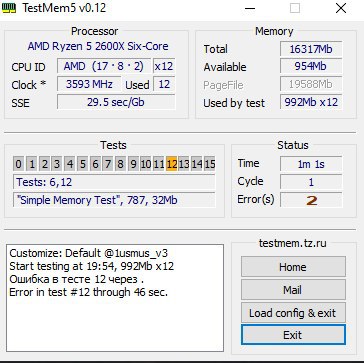The image size is (364, 363).
Task: Click the Cycle value 1
Action: [311, 182]
